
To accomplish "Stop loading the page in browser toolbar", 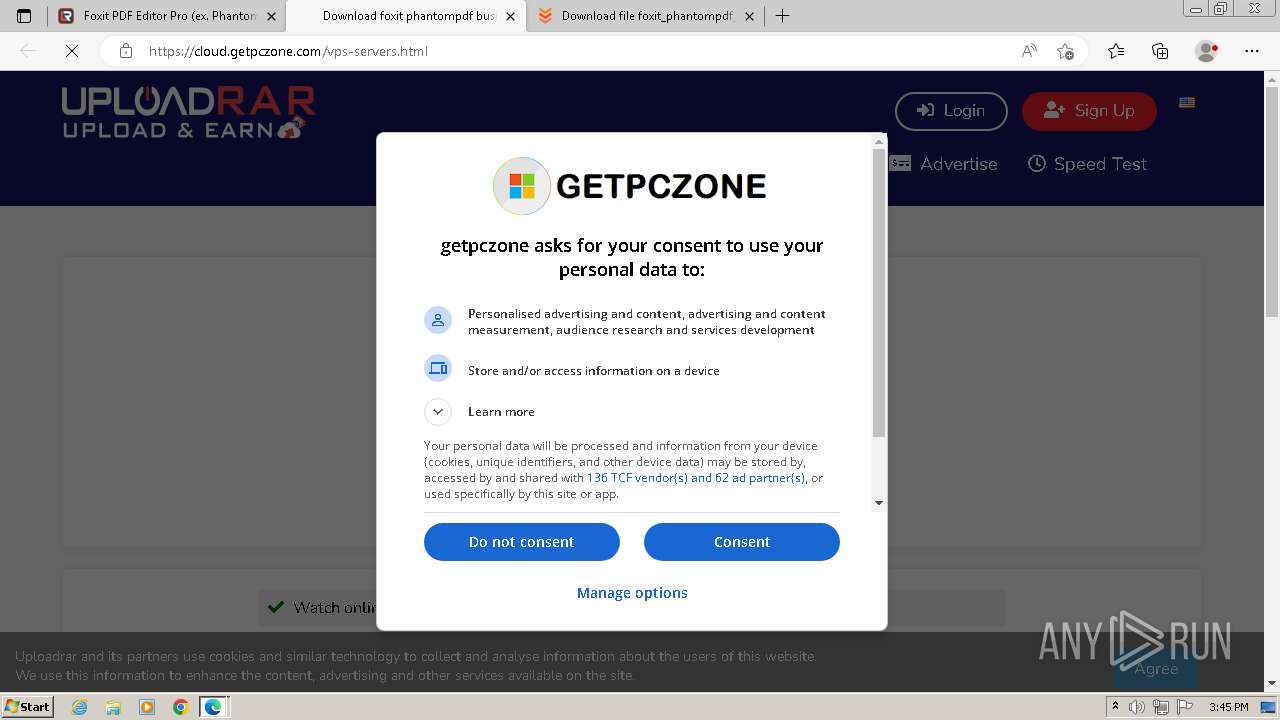I will (72, 51).
